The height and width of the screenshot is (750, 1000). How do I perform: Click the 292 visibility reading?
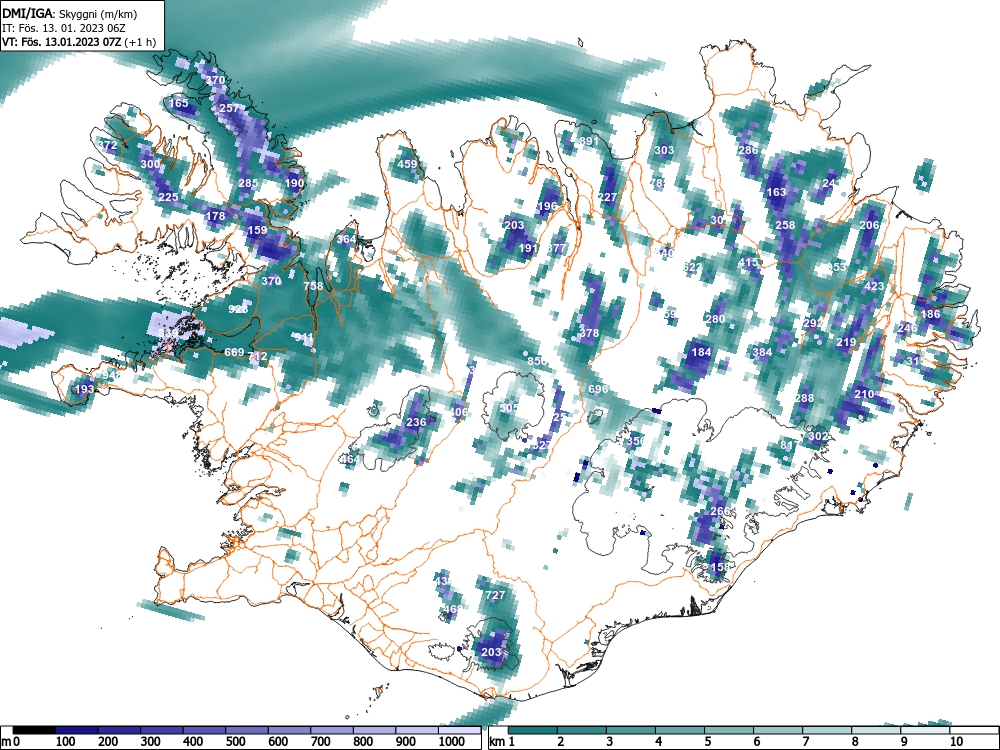coord(813,323)
